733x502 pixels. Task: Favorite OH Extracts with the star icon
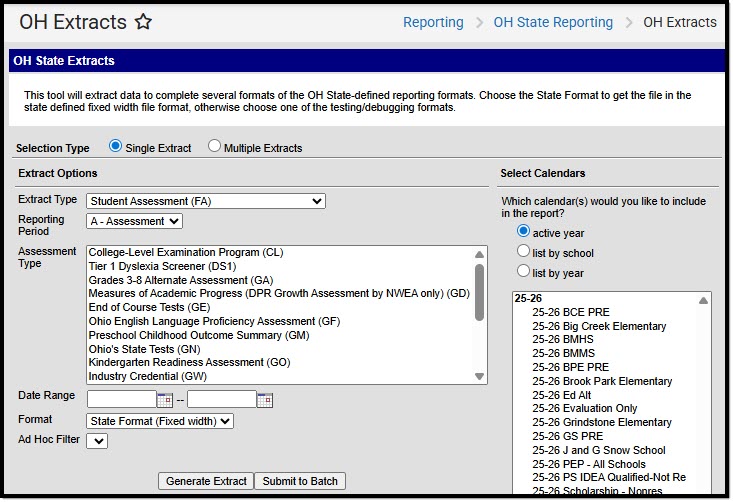pyautogui.click(x=144, y=22)
